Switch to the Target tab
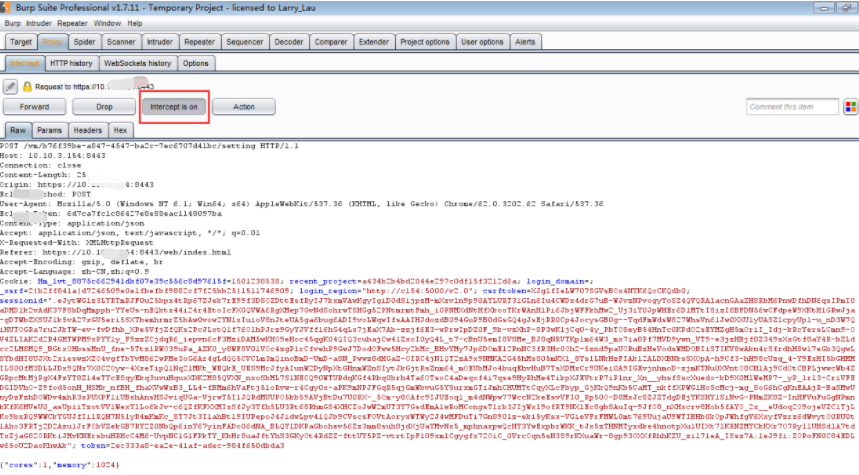The height and width of the screenshot is (475, 859). [x=21, y=42]
